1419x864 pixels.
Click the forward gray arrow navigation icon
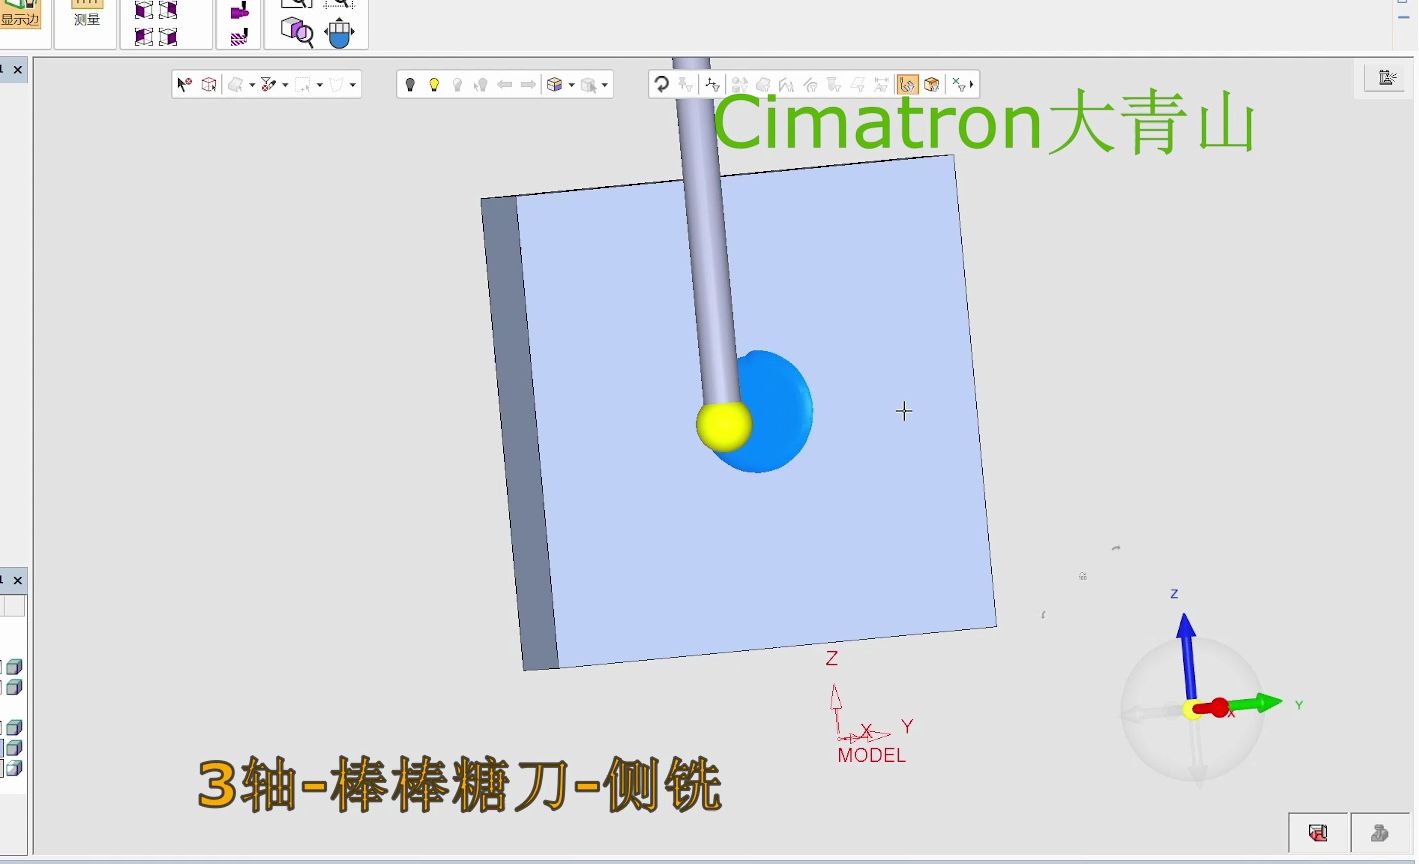531,84
